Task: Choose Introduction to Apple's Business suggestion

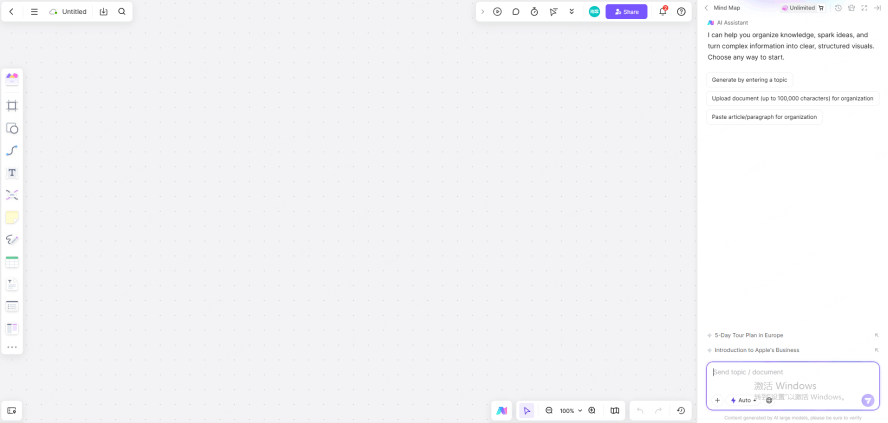Action: 757,350
